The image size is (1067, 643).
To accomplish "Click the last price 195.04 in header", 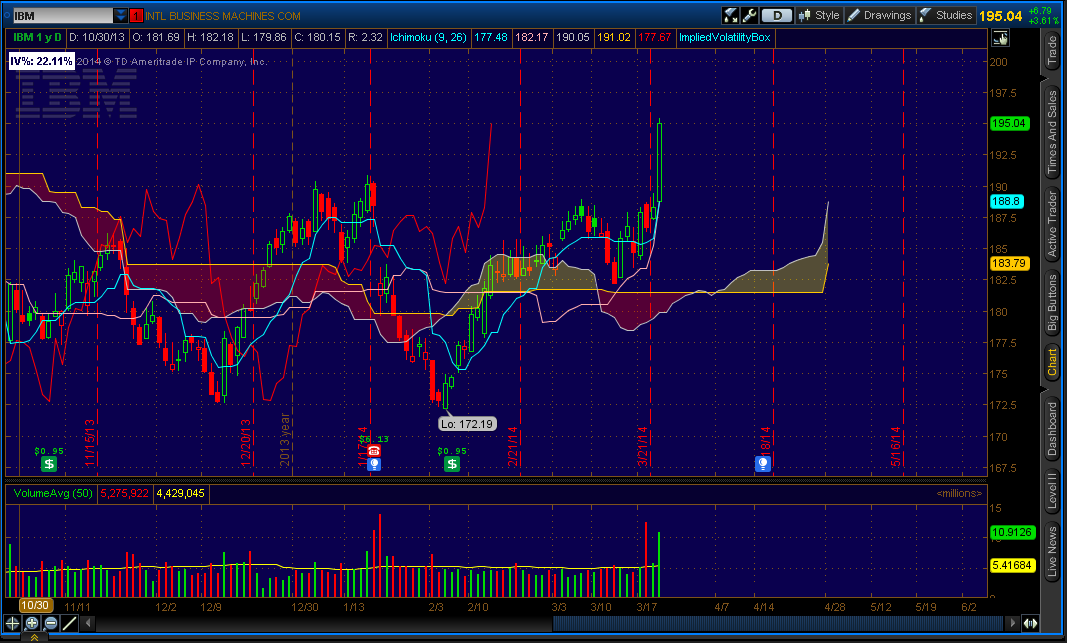I will tap(1001, 16).
